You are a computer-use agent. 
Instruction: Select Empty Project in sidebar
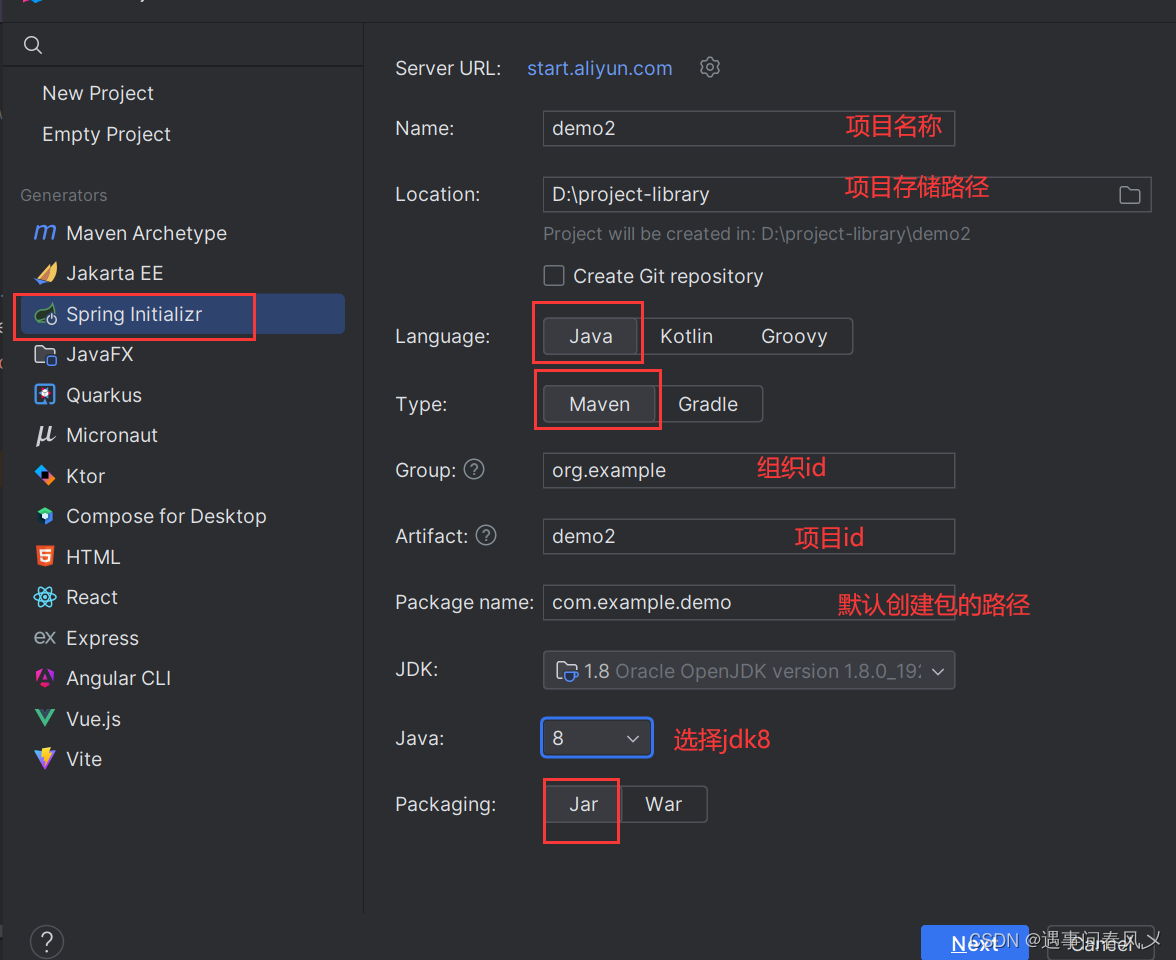106,134
